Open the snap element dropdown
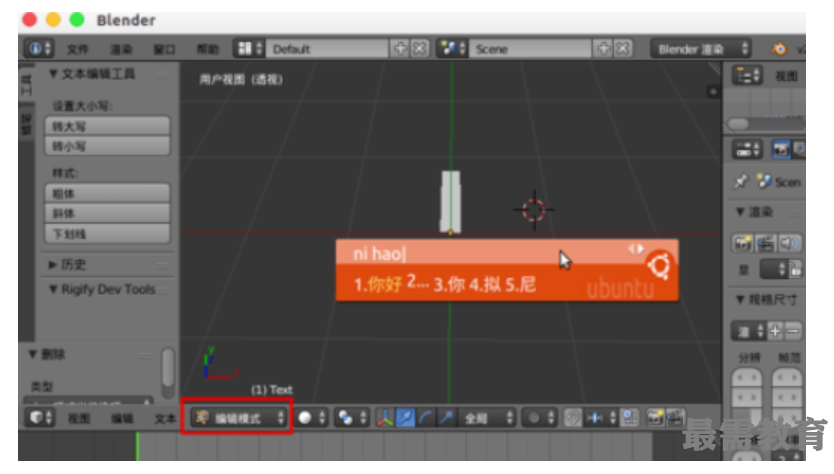The width and height of the screenshot is (834, 474). click(601, 418)
